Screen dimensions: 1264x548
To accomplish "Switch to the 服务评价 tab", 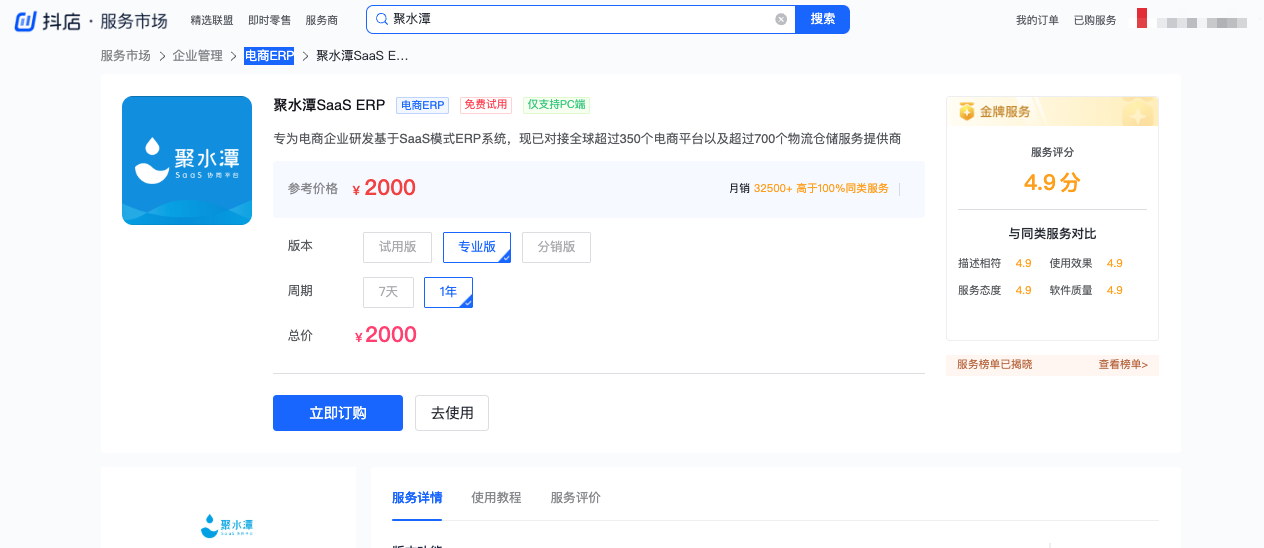I will point(575,498).
